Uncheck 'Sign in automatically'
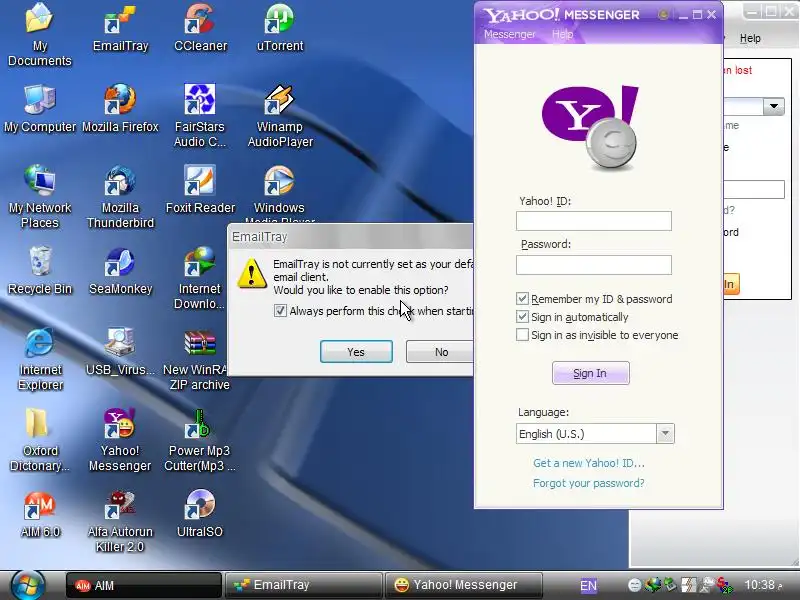800x600 pixels. pos(522,317)
